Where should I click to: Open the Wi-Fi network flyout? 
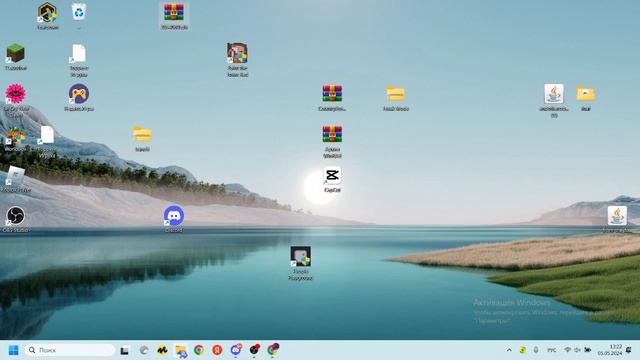coord(567,350)
